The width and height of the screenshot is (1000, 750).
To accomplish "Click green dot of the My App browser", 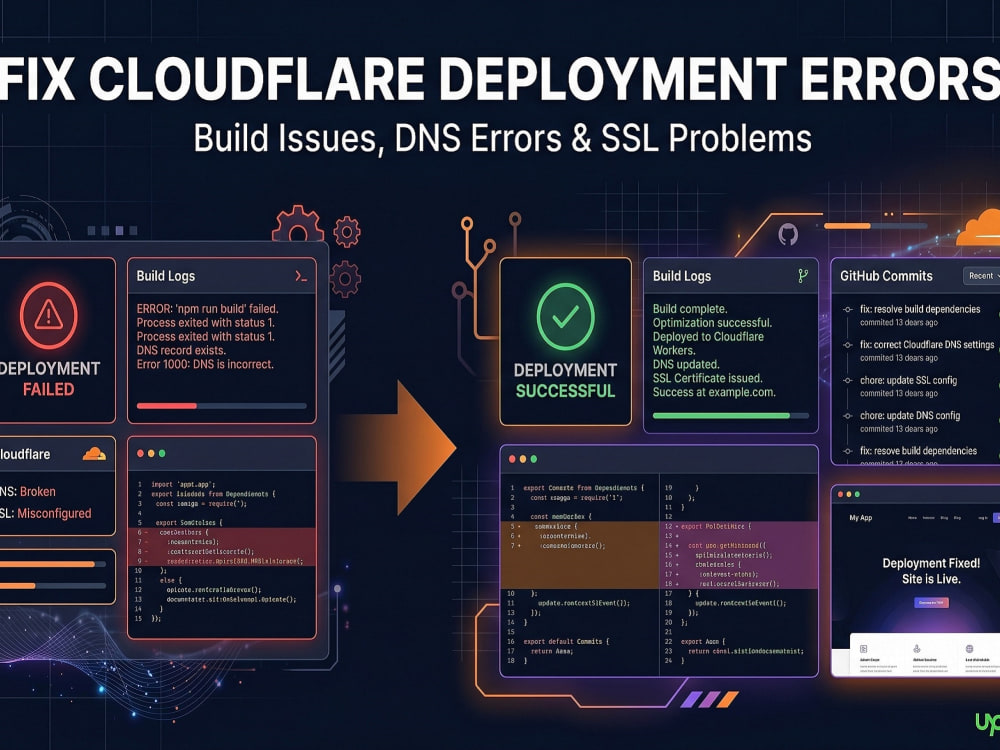I will (857, 494).
